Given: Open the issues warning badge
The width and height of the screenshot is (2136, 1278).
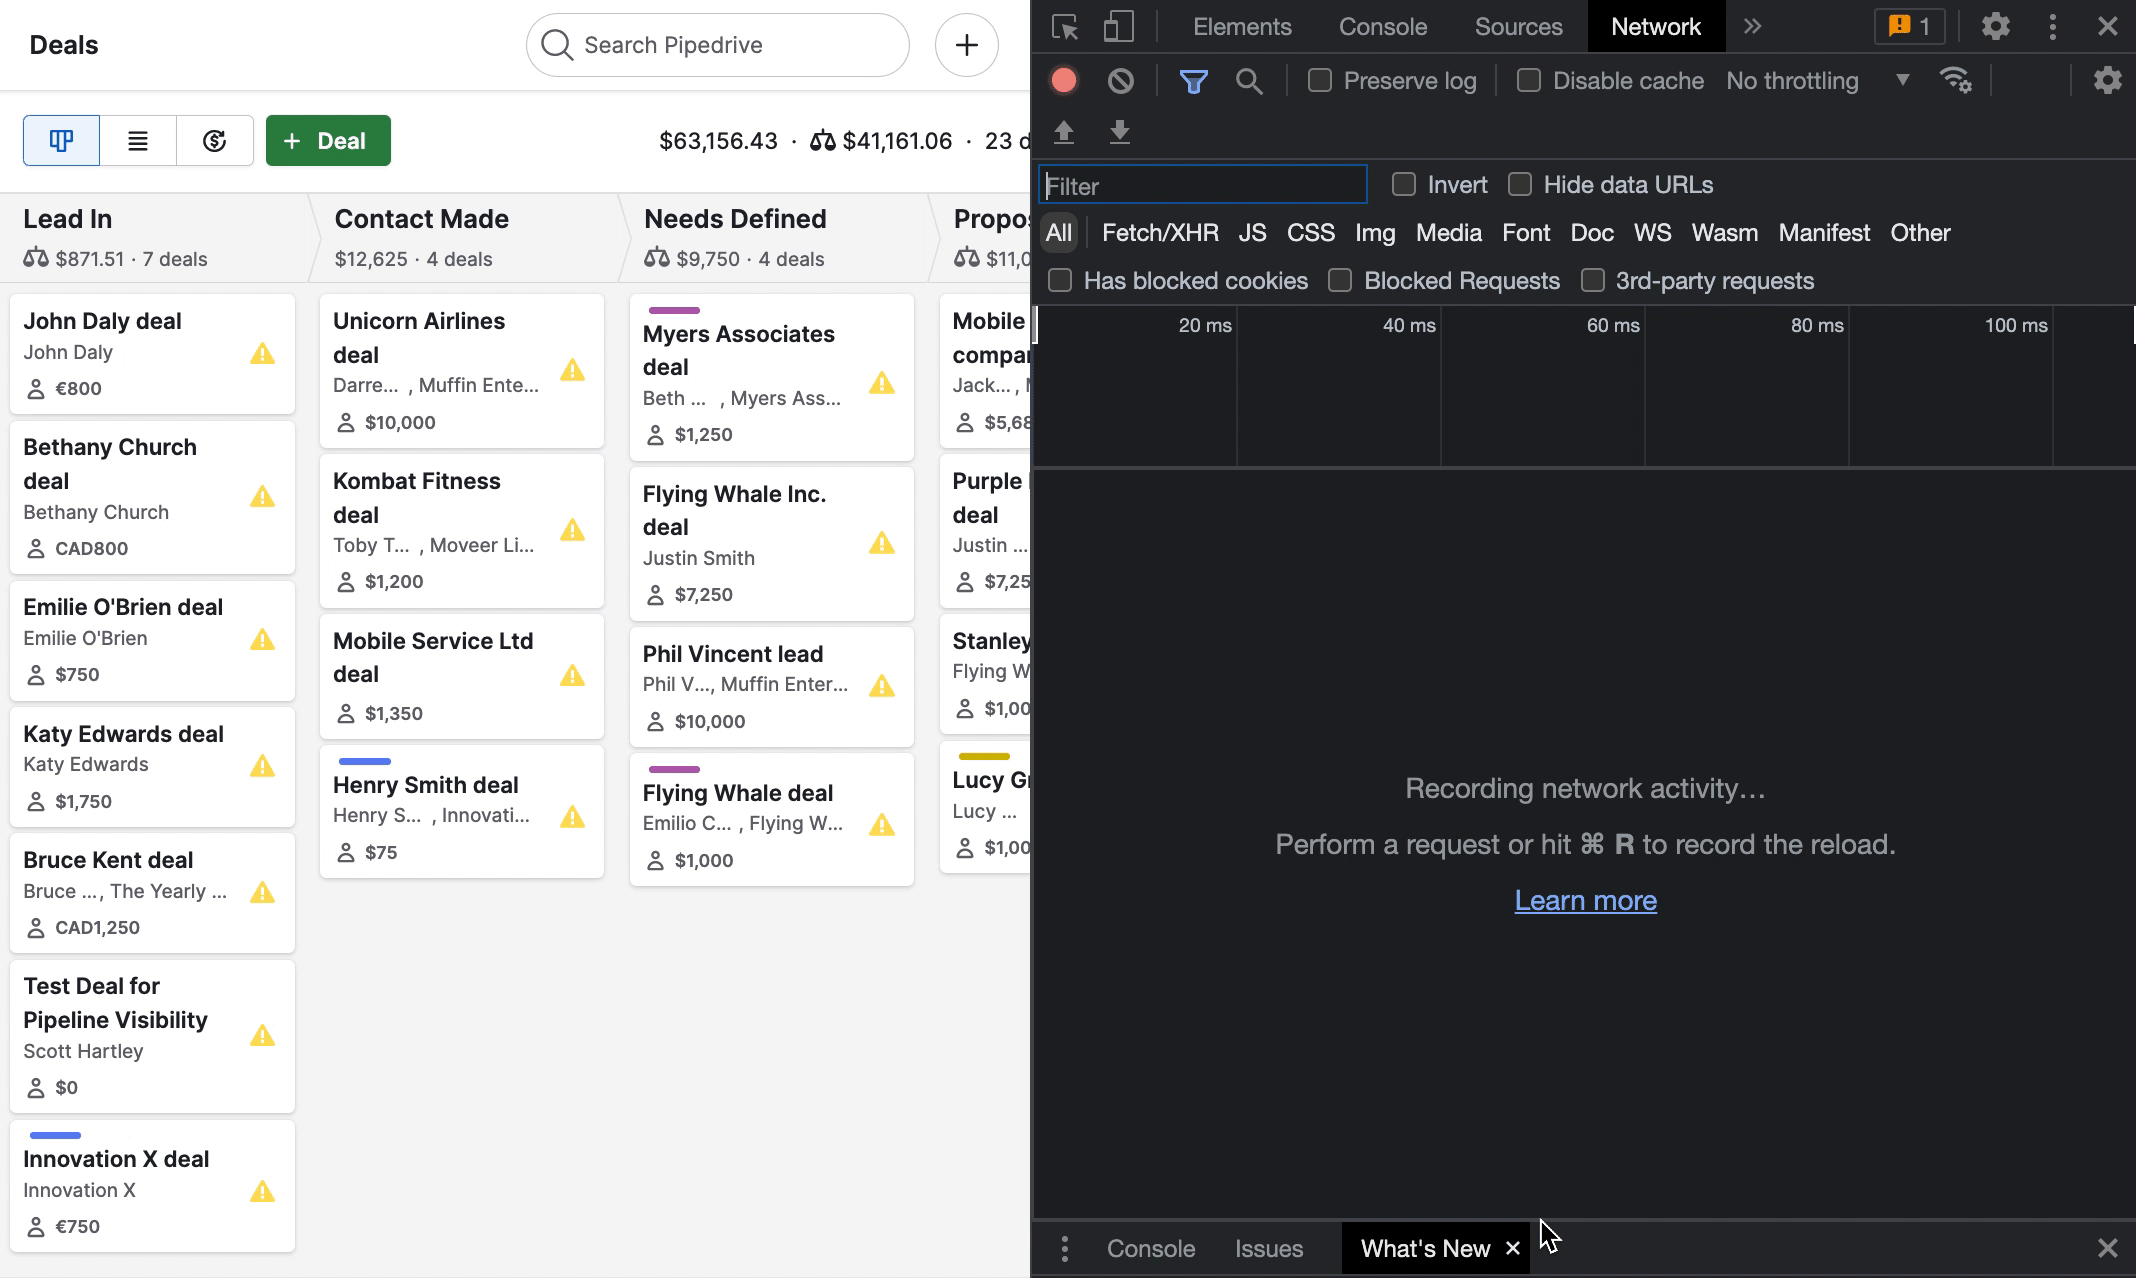Looking at the screenshot, I should (x=1909, y=27).
